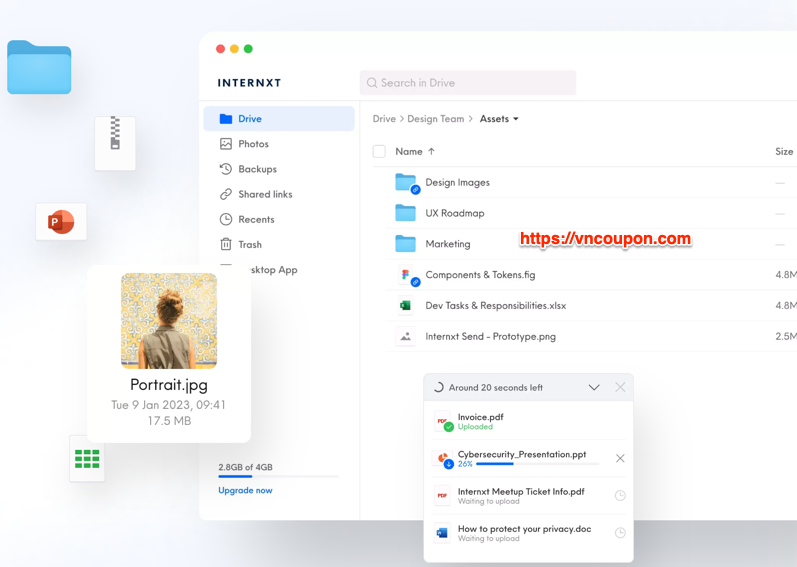The image size is (797, 567).
Task: Click the Around 20 seconds left text
Action: [496, 388]
